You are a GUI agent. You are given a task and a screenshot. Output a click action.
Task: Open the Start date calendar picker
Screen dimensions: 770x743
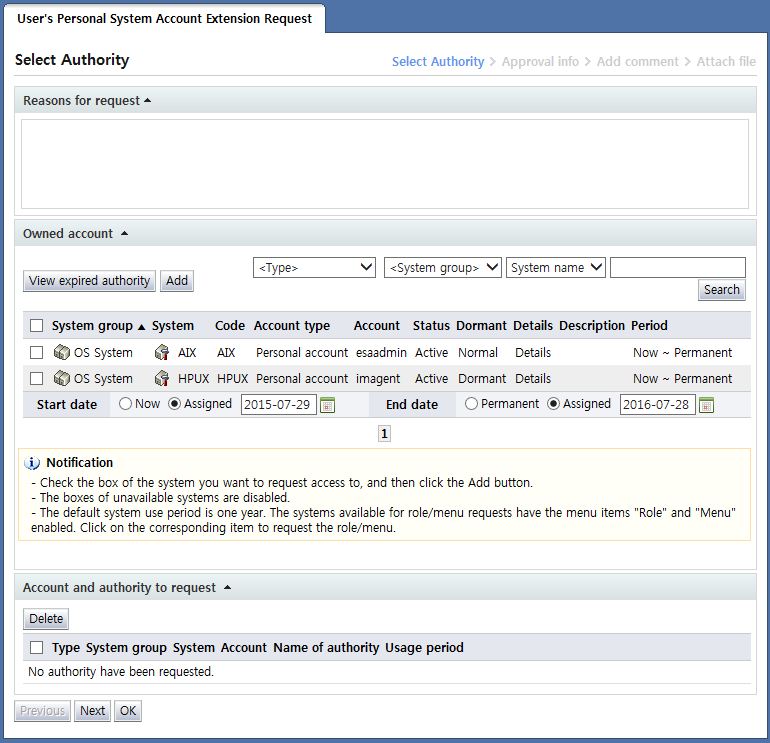coord(327,405)
